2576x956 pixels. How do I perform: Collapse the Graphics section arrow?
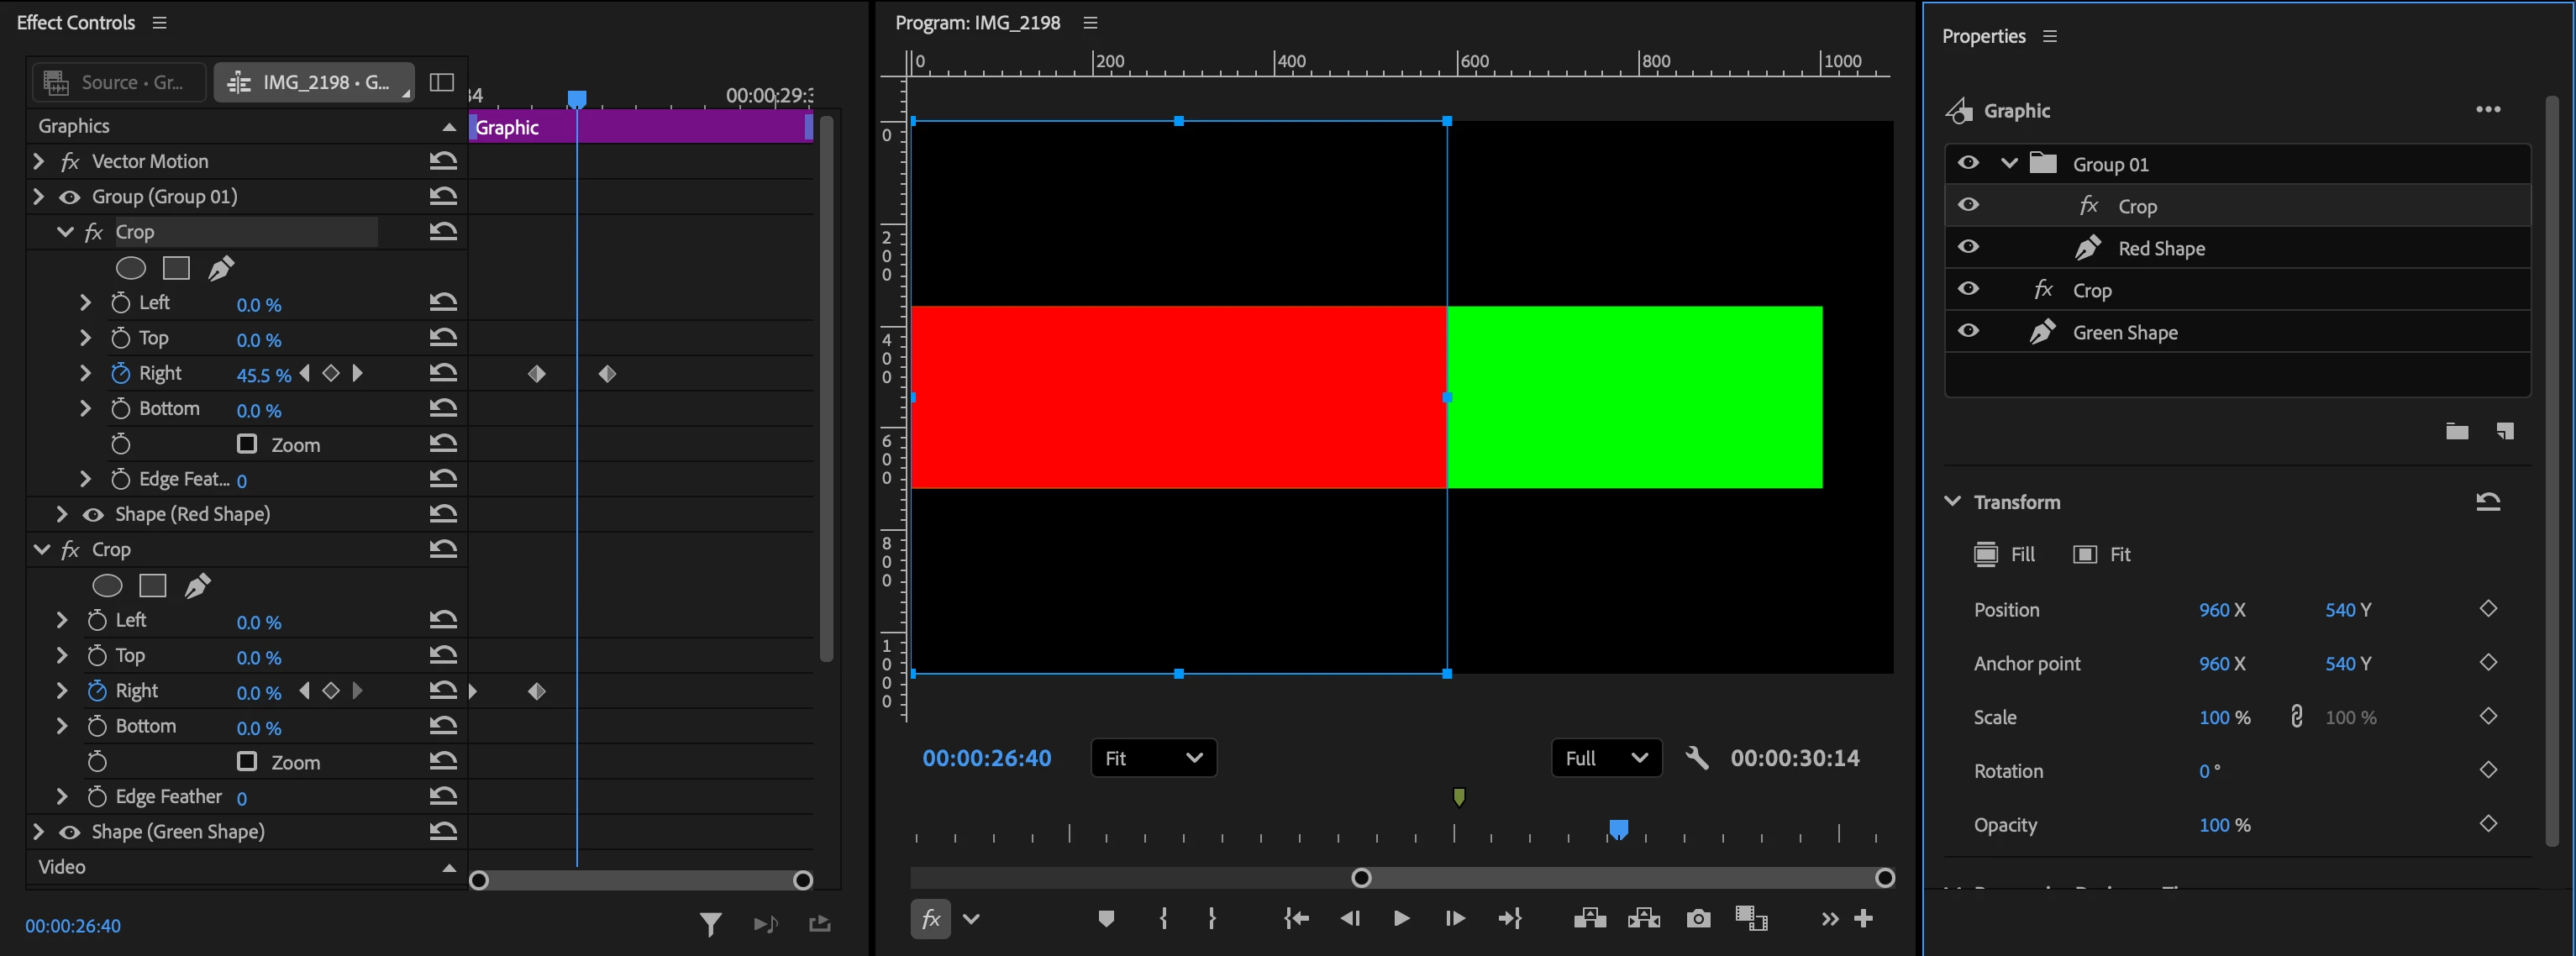point(449,127)
